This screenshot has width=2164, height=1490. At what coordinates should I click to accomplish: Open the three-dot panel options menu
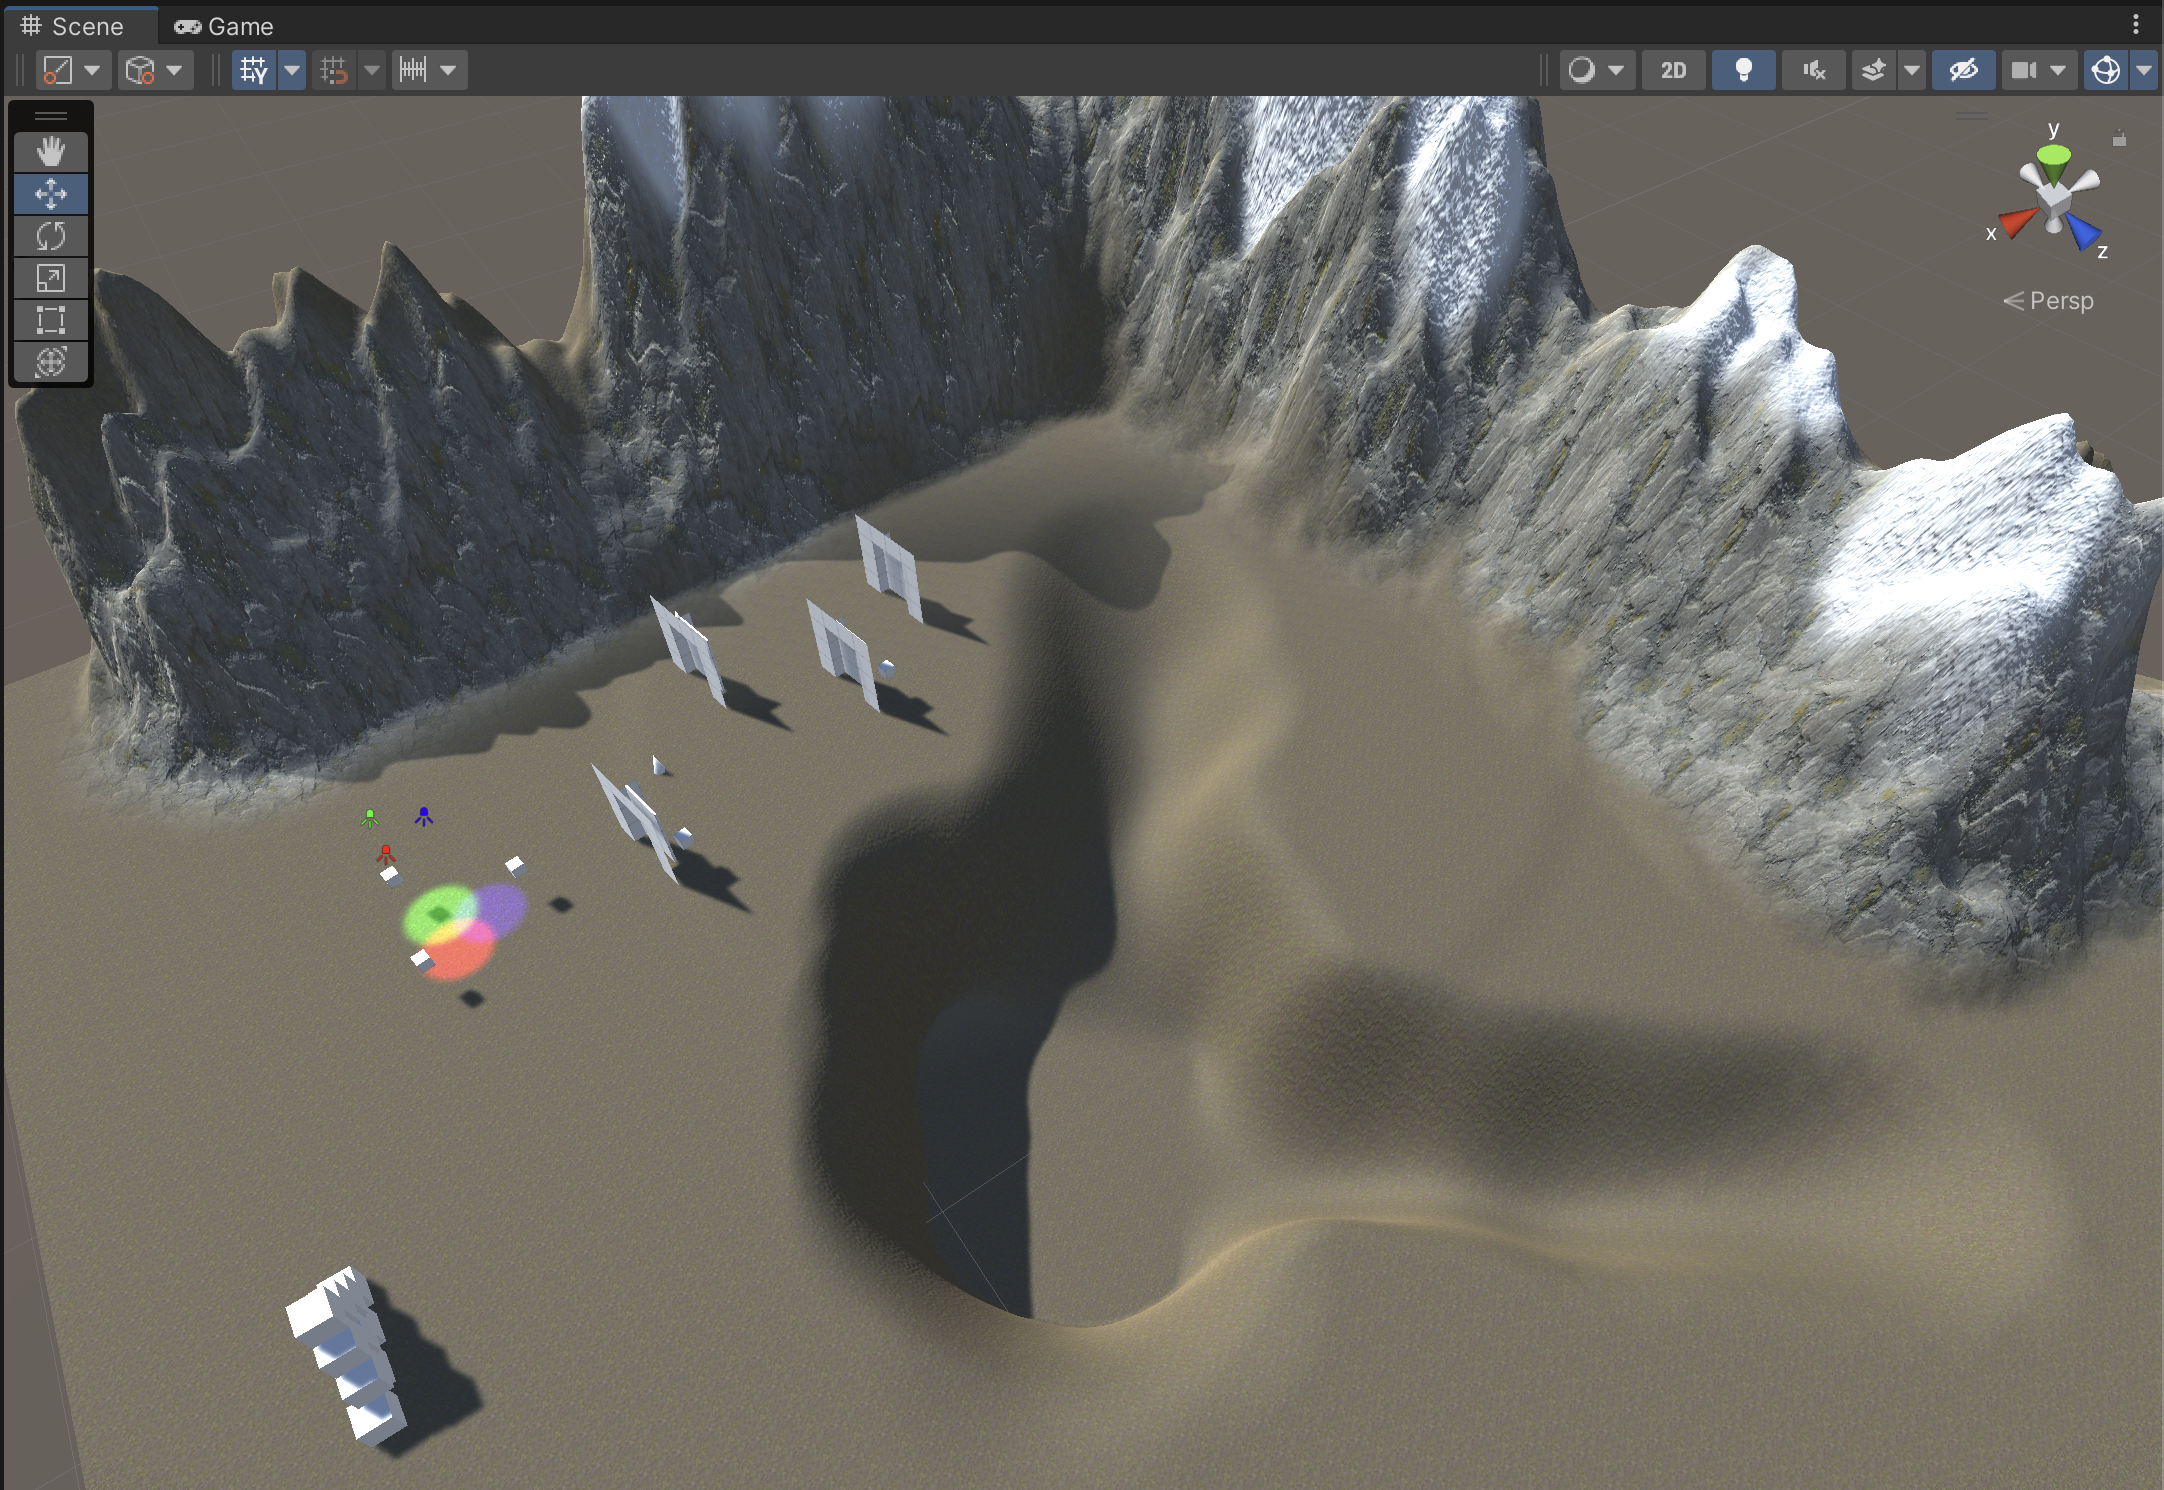[2136, 24]
